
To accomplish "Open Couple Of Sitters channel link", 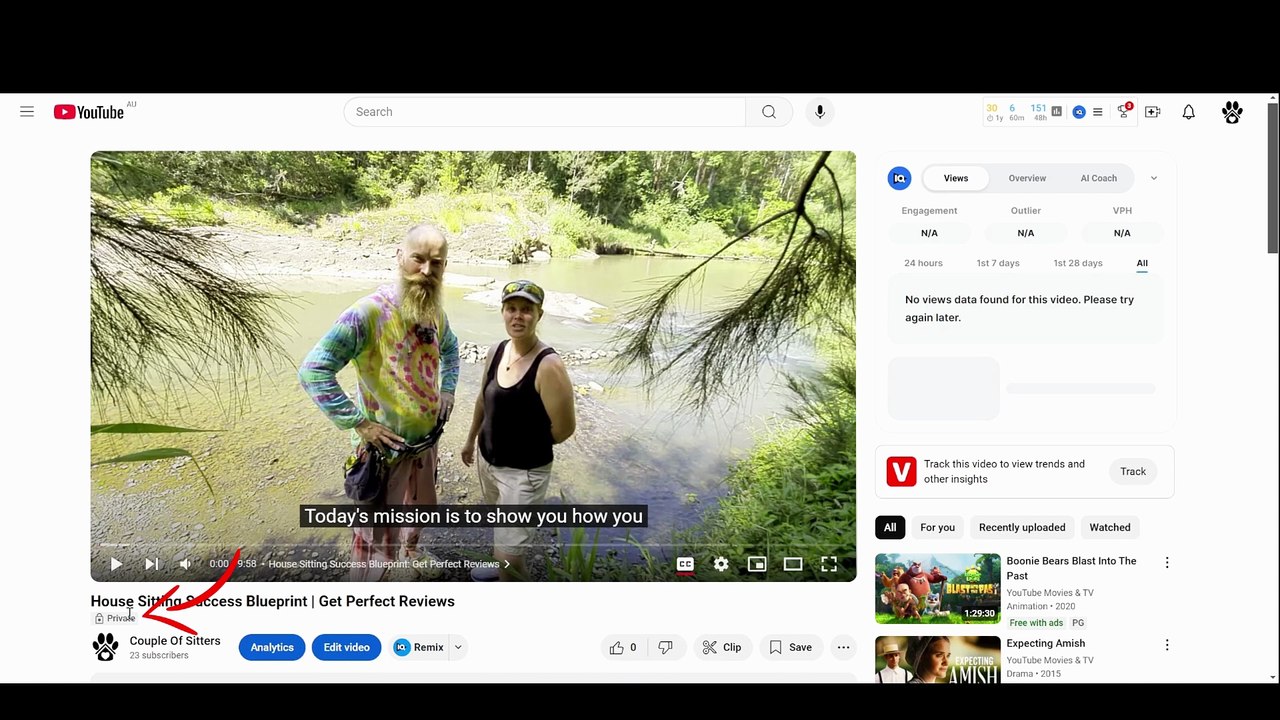I will tap(175, 641).
